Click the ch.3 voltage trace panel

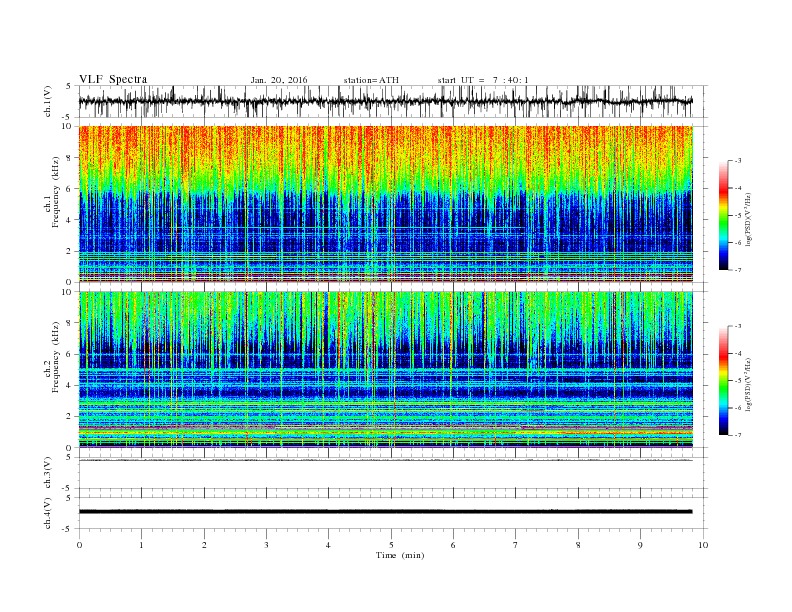[393, 473]
